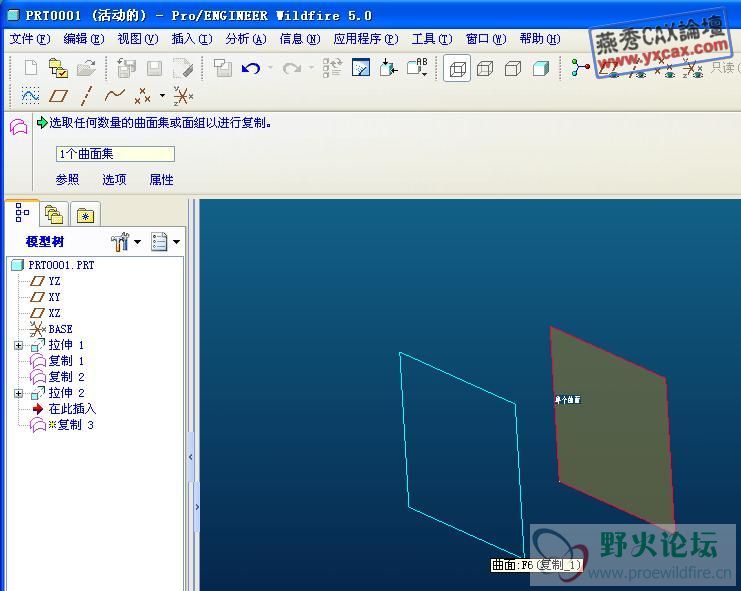Image resolution: width=741 pixels, height=591 pixels.
Task: Open the 应用程序(P) menu
Action: click(366, 39)
